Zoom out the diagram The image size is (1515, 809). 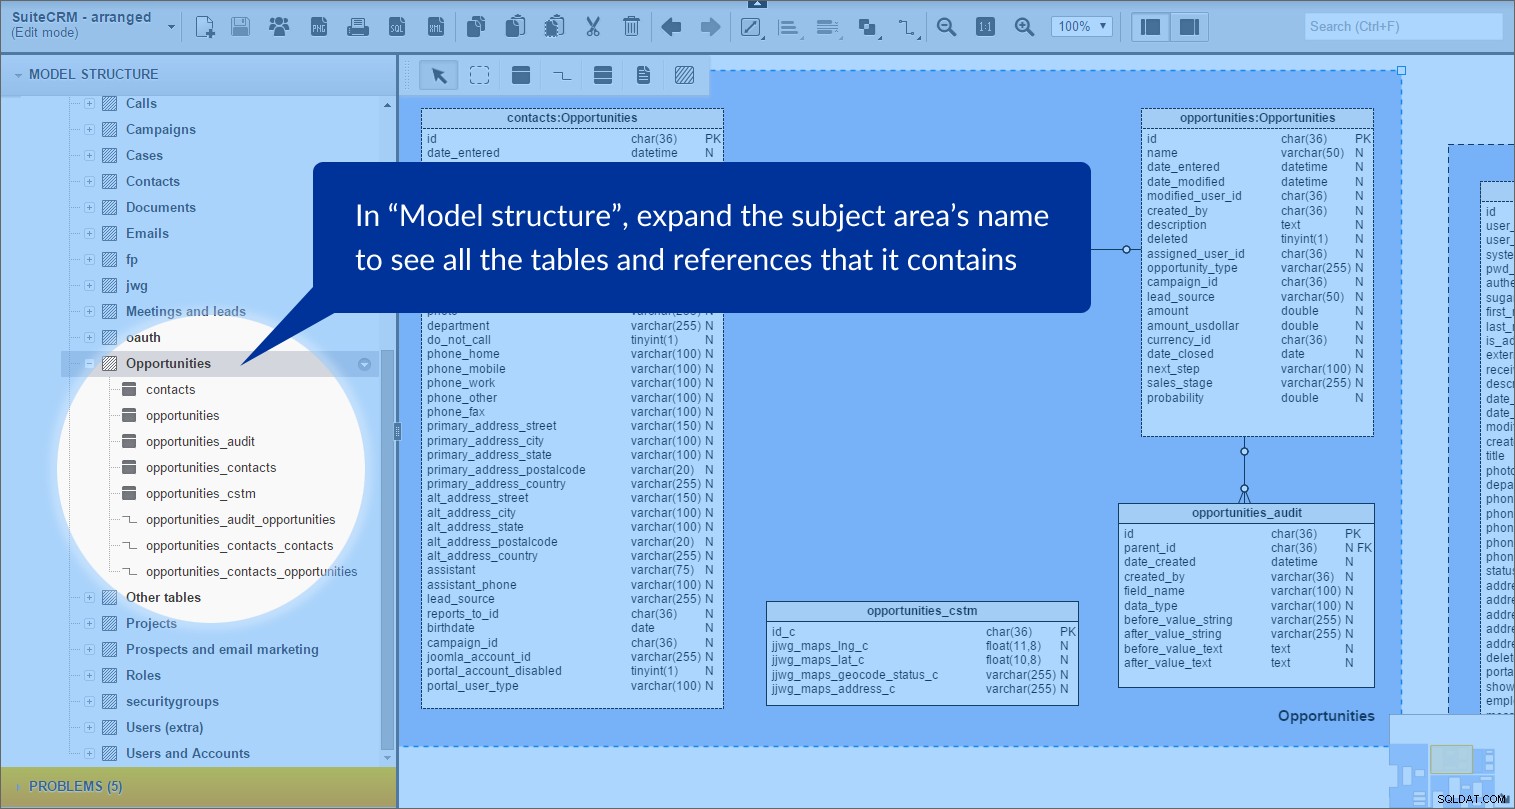coord(947,27)
